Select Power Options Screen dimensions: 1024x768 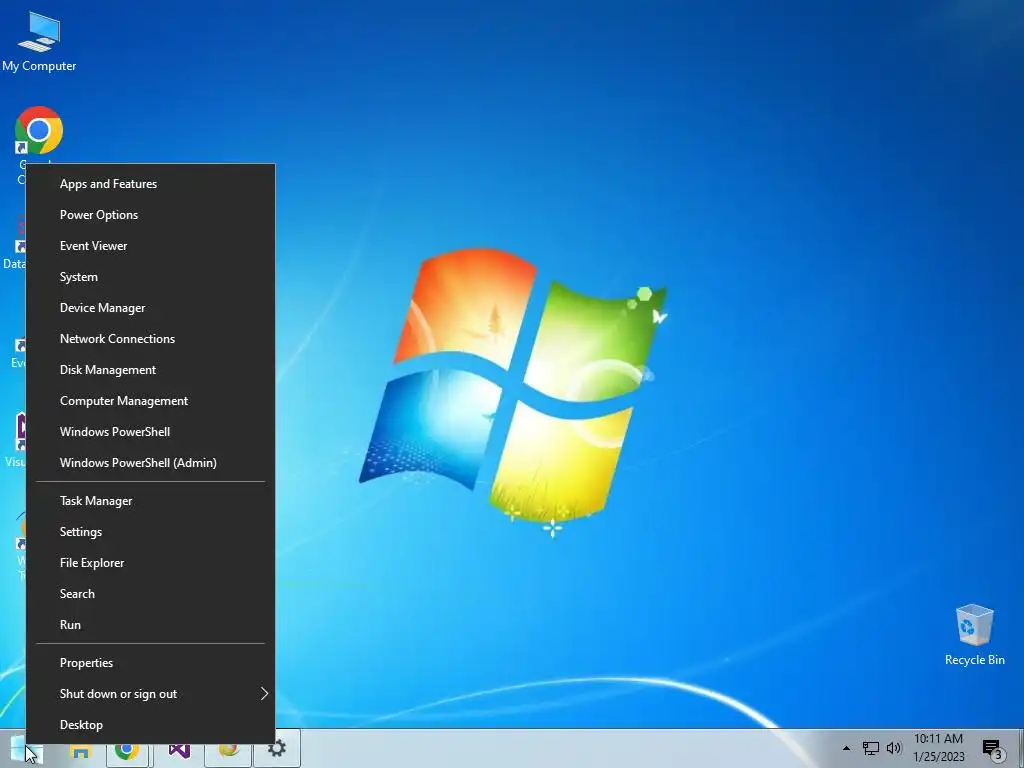point(150,215)
